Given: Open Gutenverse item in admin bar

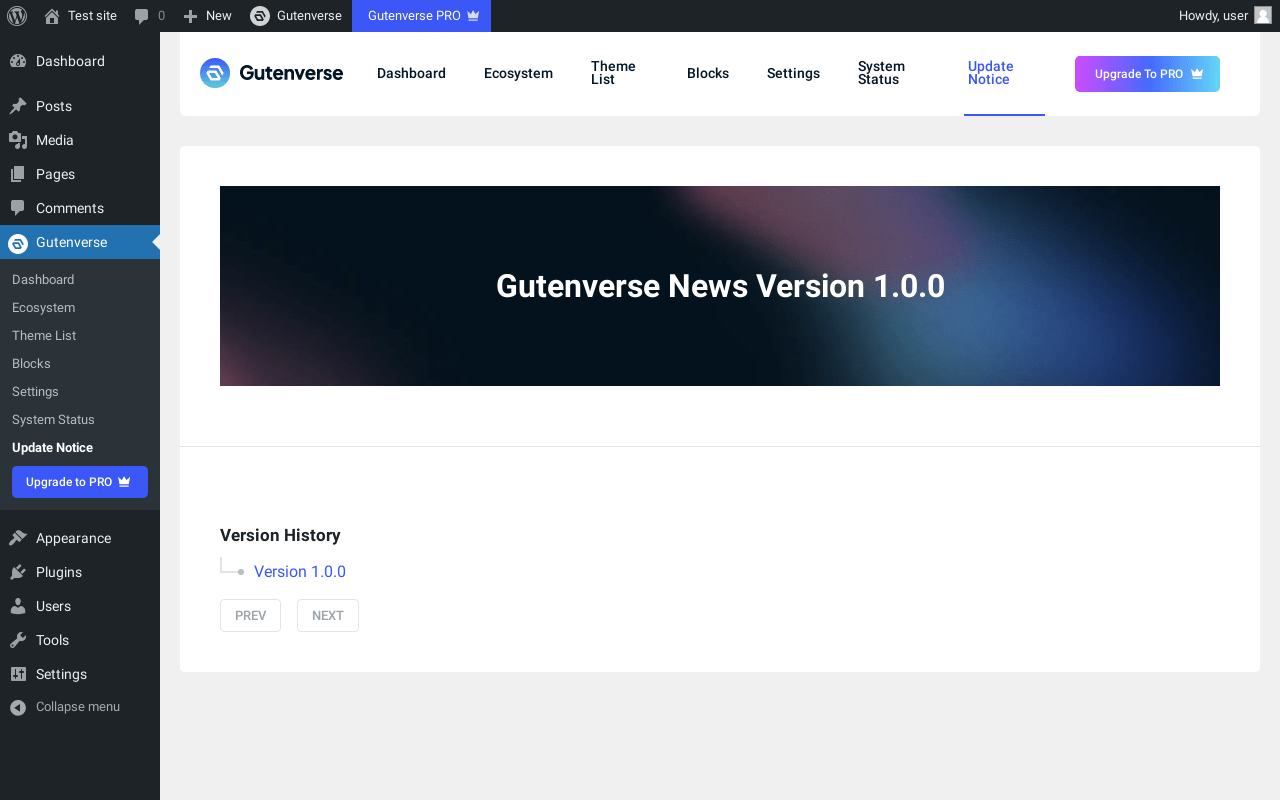Looking at the screenshot, I should (296, 16).
